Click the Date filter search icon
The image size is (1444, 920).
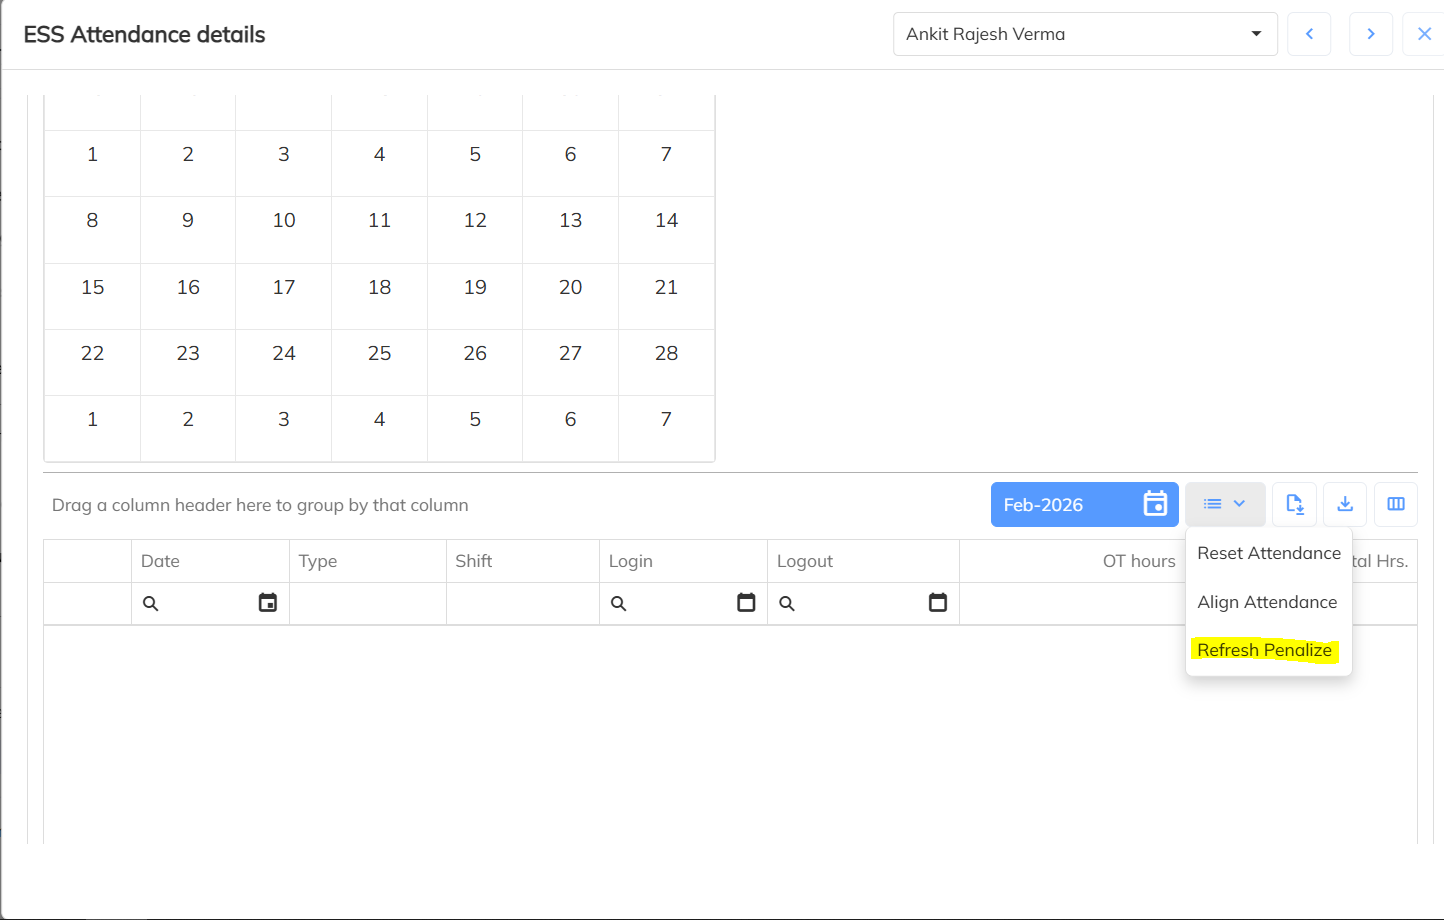click(151, 604)
